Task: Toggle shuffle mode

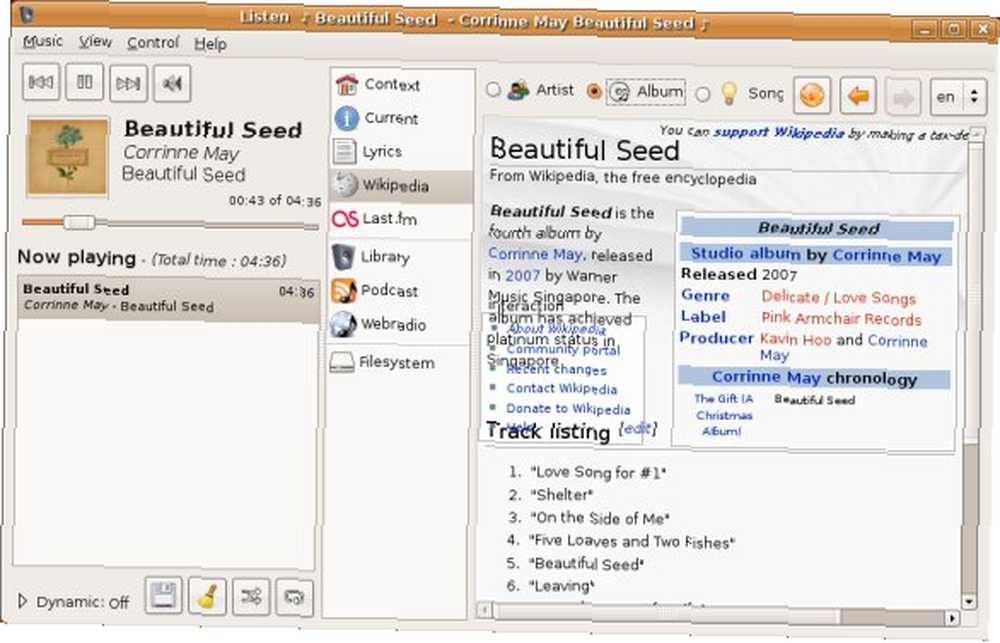Action: (251, 597)
